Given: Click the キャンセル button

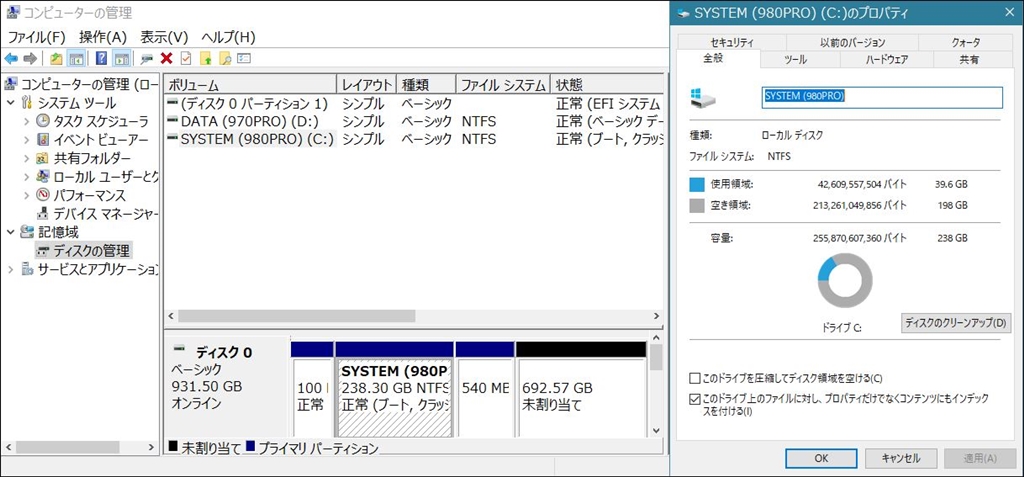Looking at the screenshot, I should click(901, 458).
